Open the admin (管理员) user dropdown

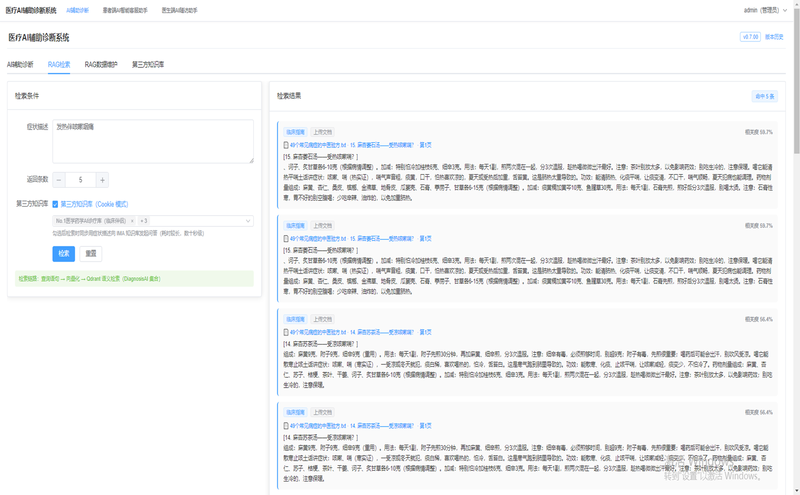[x=765, y=10]
